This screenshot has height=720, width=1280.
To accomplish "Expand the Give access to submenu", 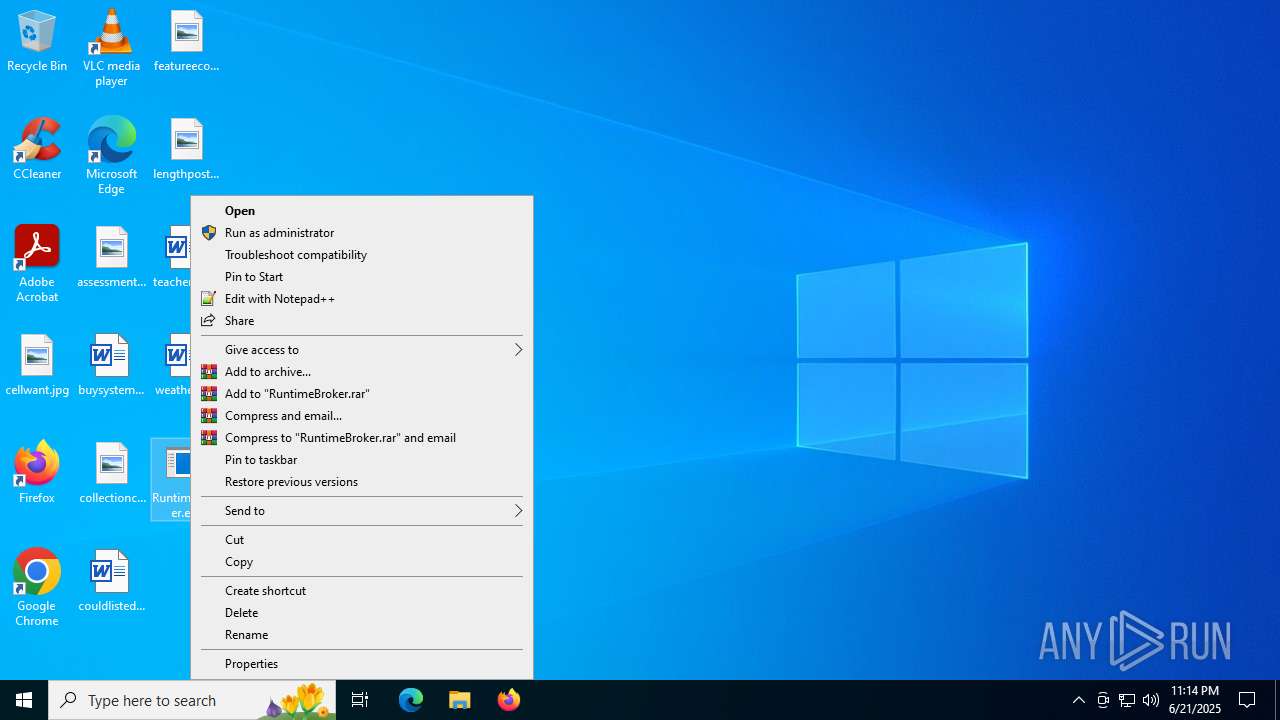I will (362, 350).
